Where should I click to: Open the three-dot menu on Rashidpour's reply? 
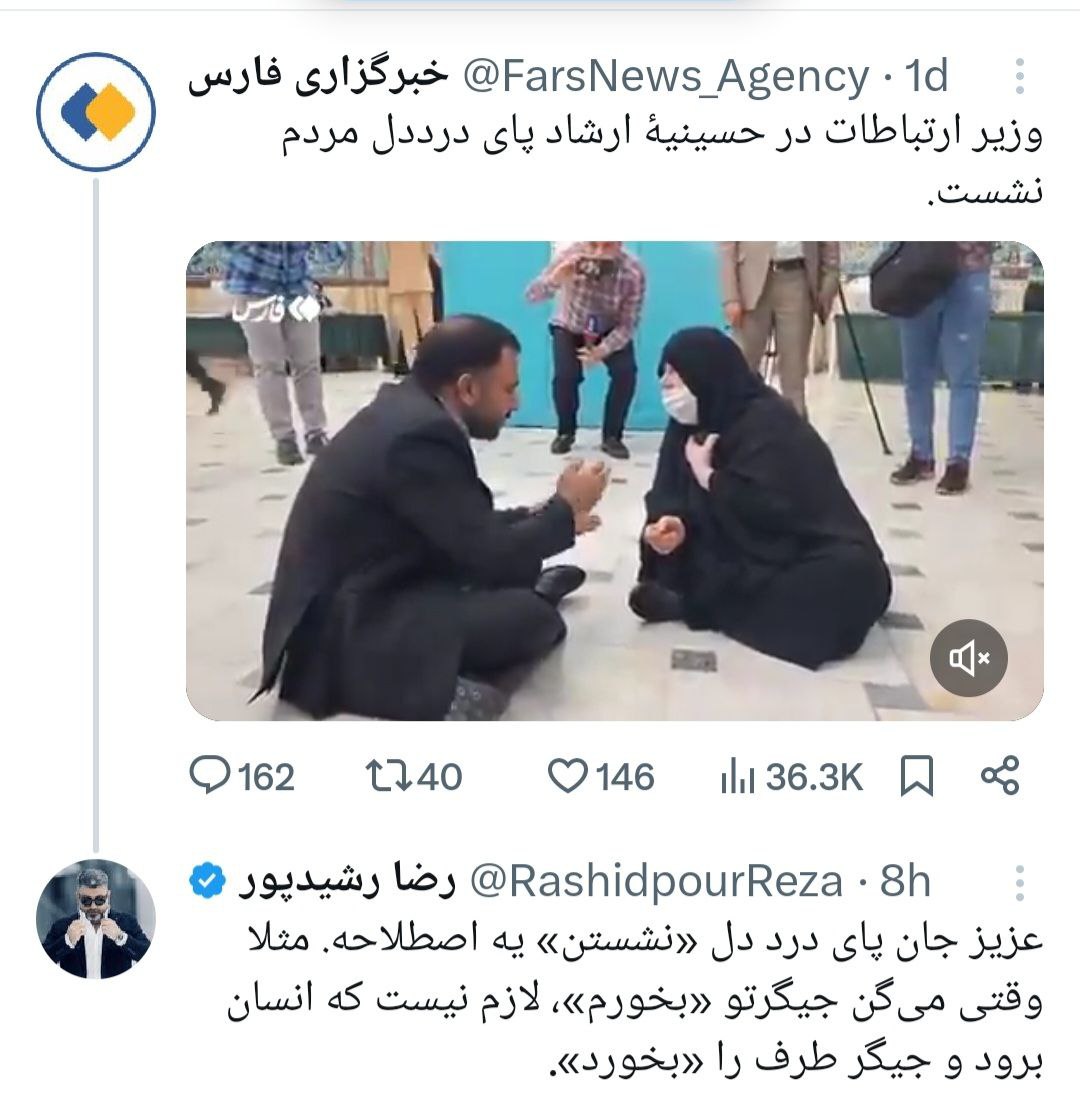1019,883
